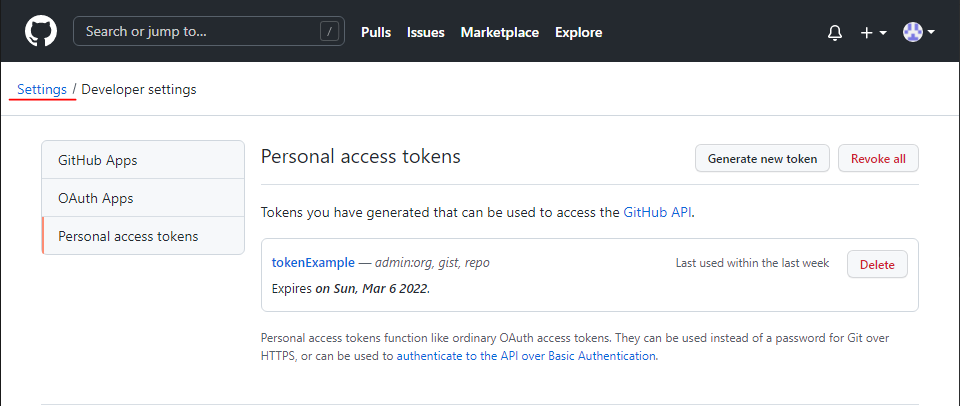Screen dimensions: 960x406
Task: Open the tokenExample token link
Action: 313,263
